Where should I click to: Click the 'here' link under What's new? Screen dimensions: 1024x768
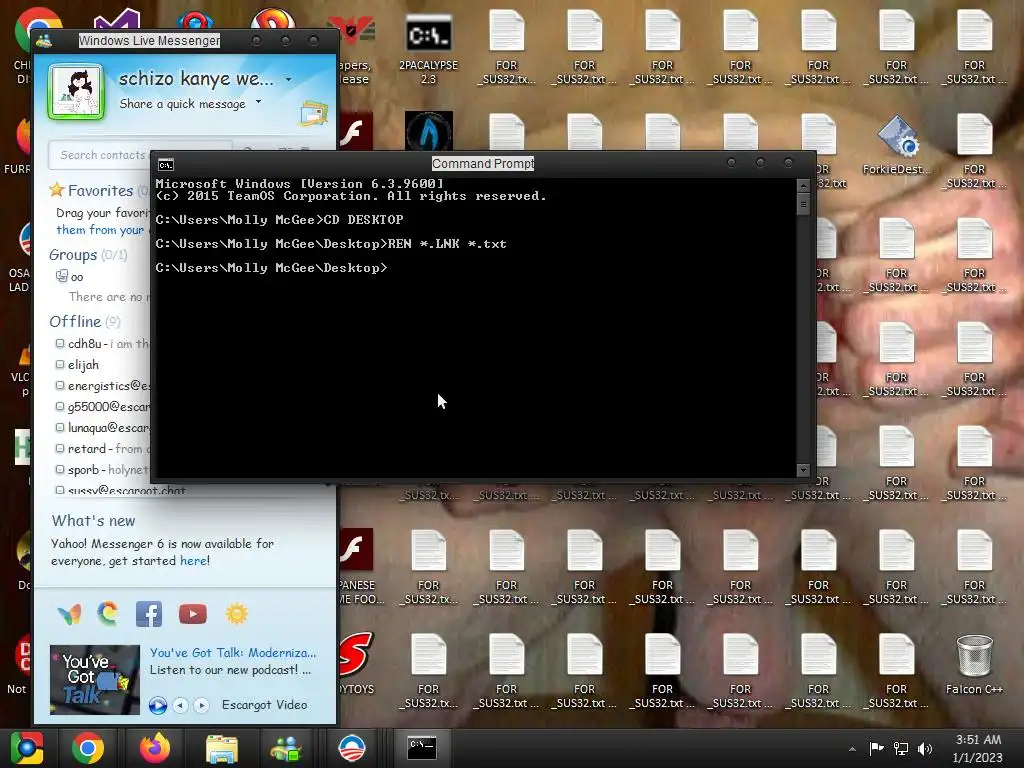point(193,560)
